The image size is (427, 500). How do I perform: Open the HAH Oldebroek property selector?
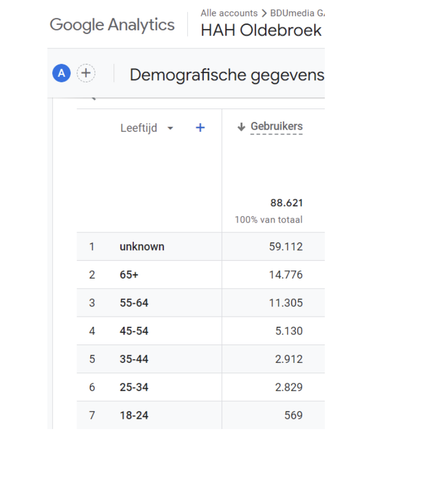coord(261,30)
